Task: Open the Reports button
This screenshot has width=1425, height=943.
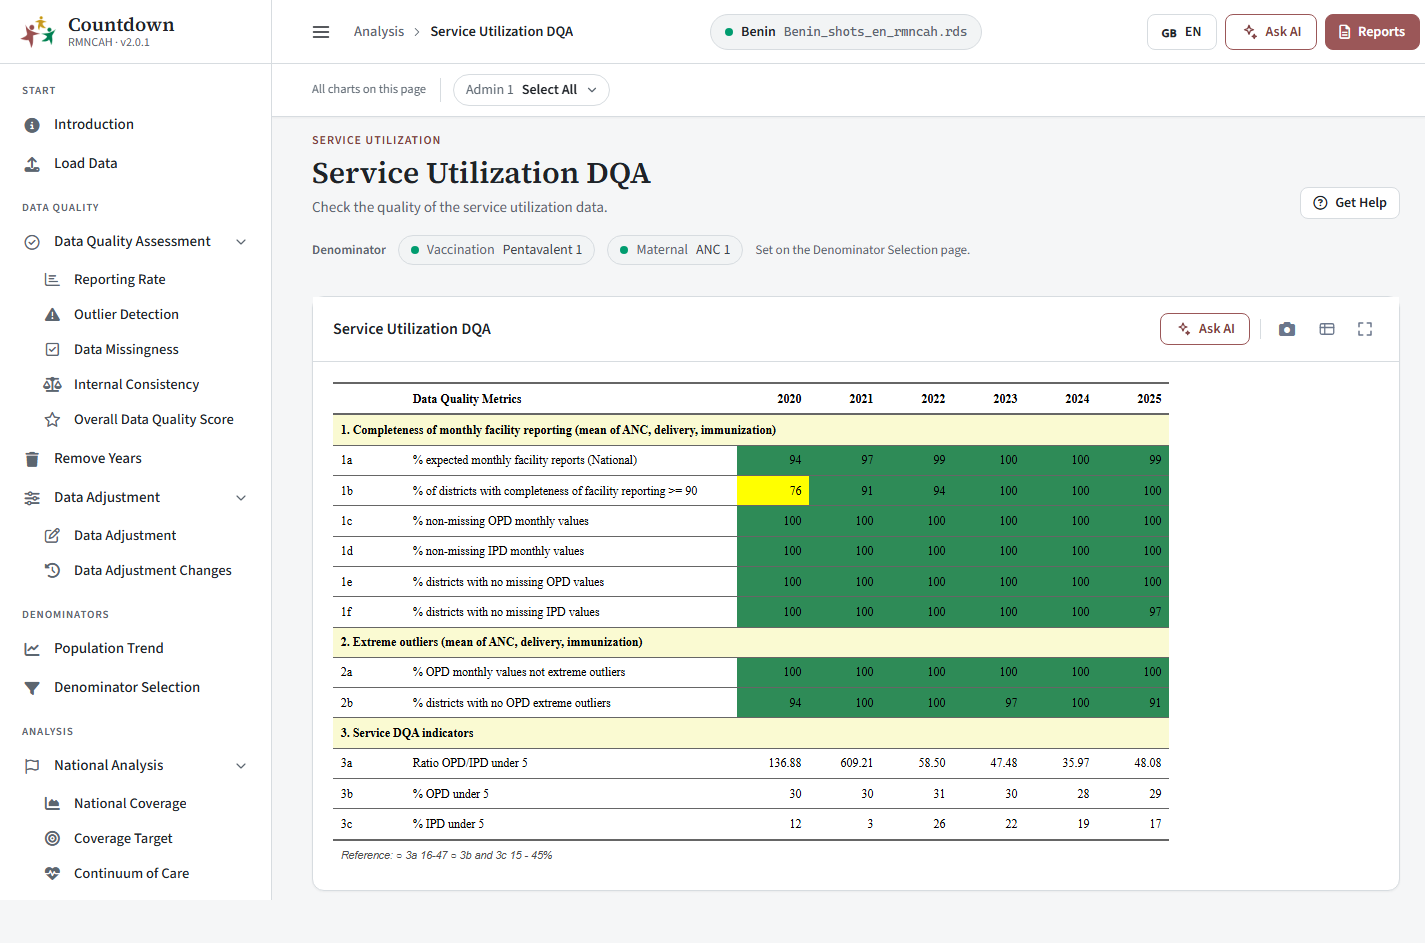Action: [1372, 32]
